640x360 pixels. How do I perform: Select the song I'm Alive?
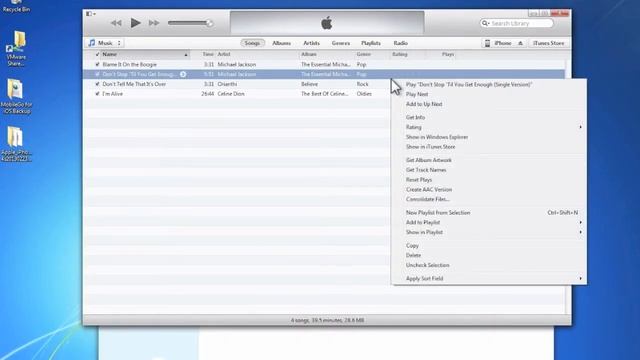tap(113, 94)
